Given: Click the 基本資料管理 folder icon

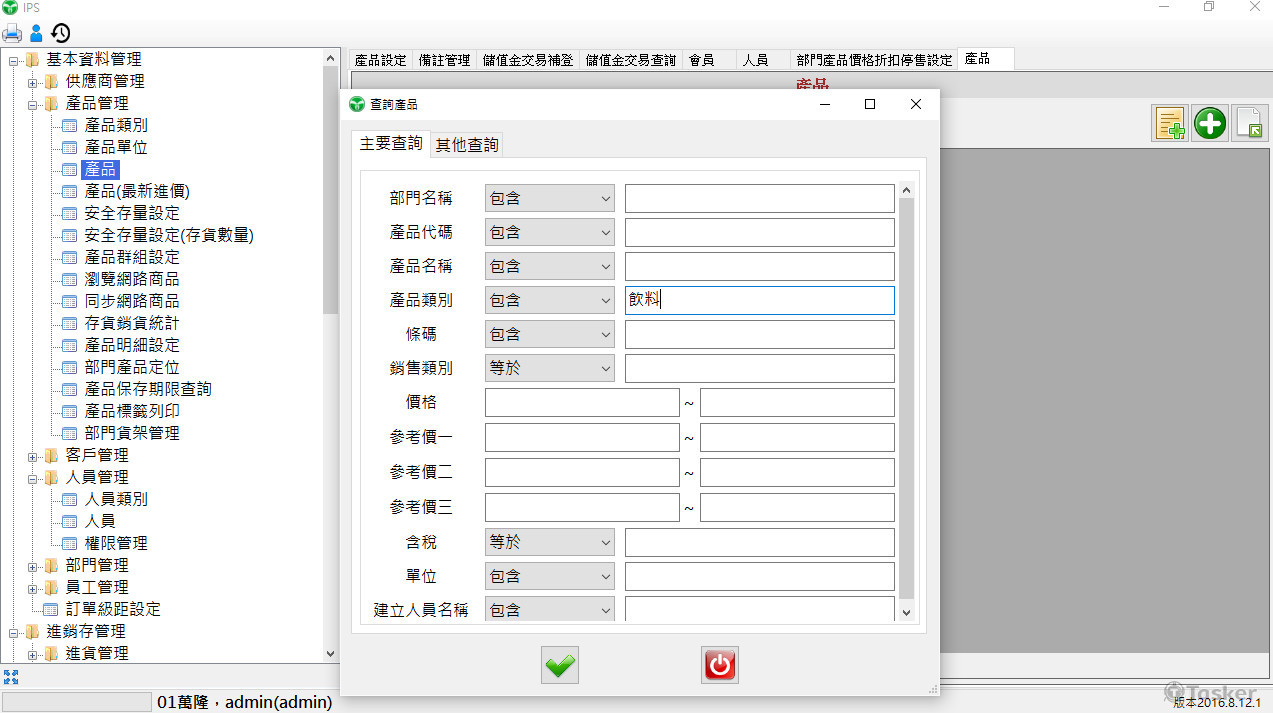Looking at the screenshot, I should [33, 59].
